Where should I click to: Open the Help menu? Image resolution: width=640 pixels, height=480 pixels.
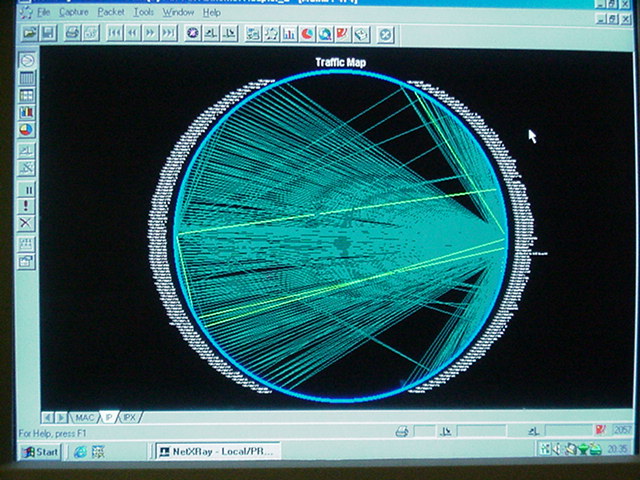(212, 13)
